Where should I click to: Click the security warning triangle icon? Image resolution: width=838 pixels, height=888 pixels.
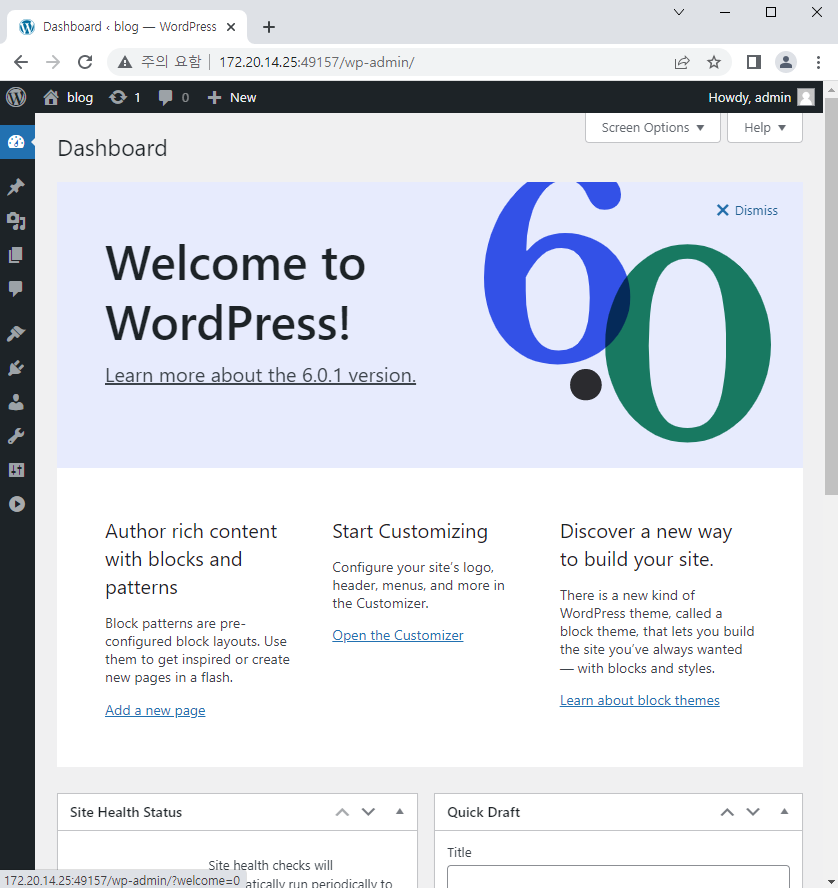click(125, 62)
